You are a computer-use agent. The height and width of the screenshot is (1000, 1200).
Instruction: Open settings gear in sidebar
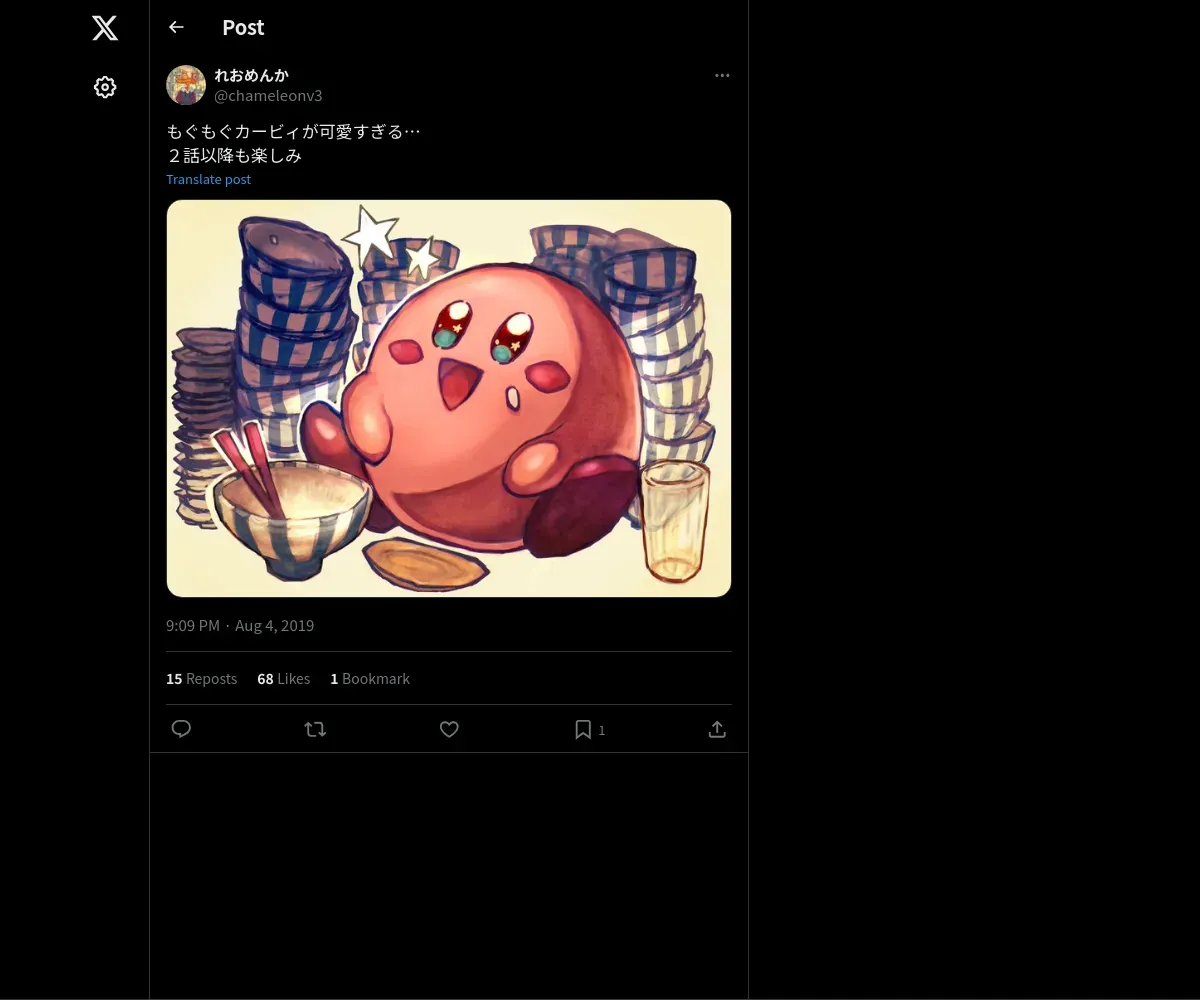click(x=105, y=87)
